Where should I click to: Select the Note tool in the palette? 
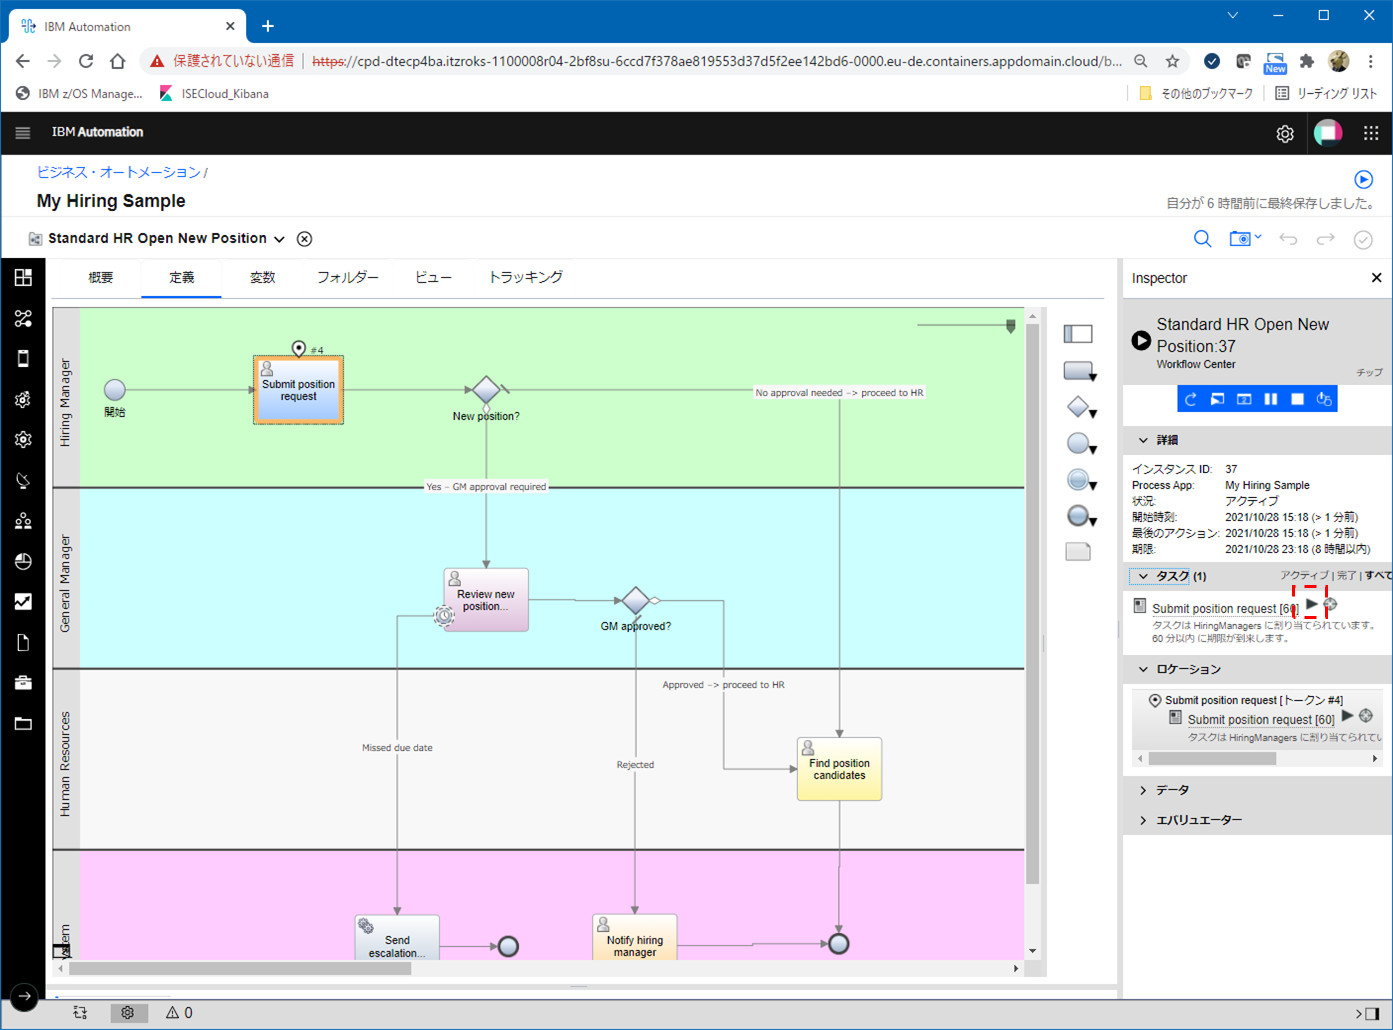click(1078, 552)
